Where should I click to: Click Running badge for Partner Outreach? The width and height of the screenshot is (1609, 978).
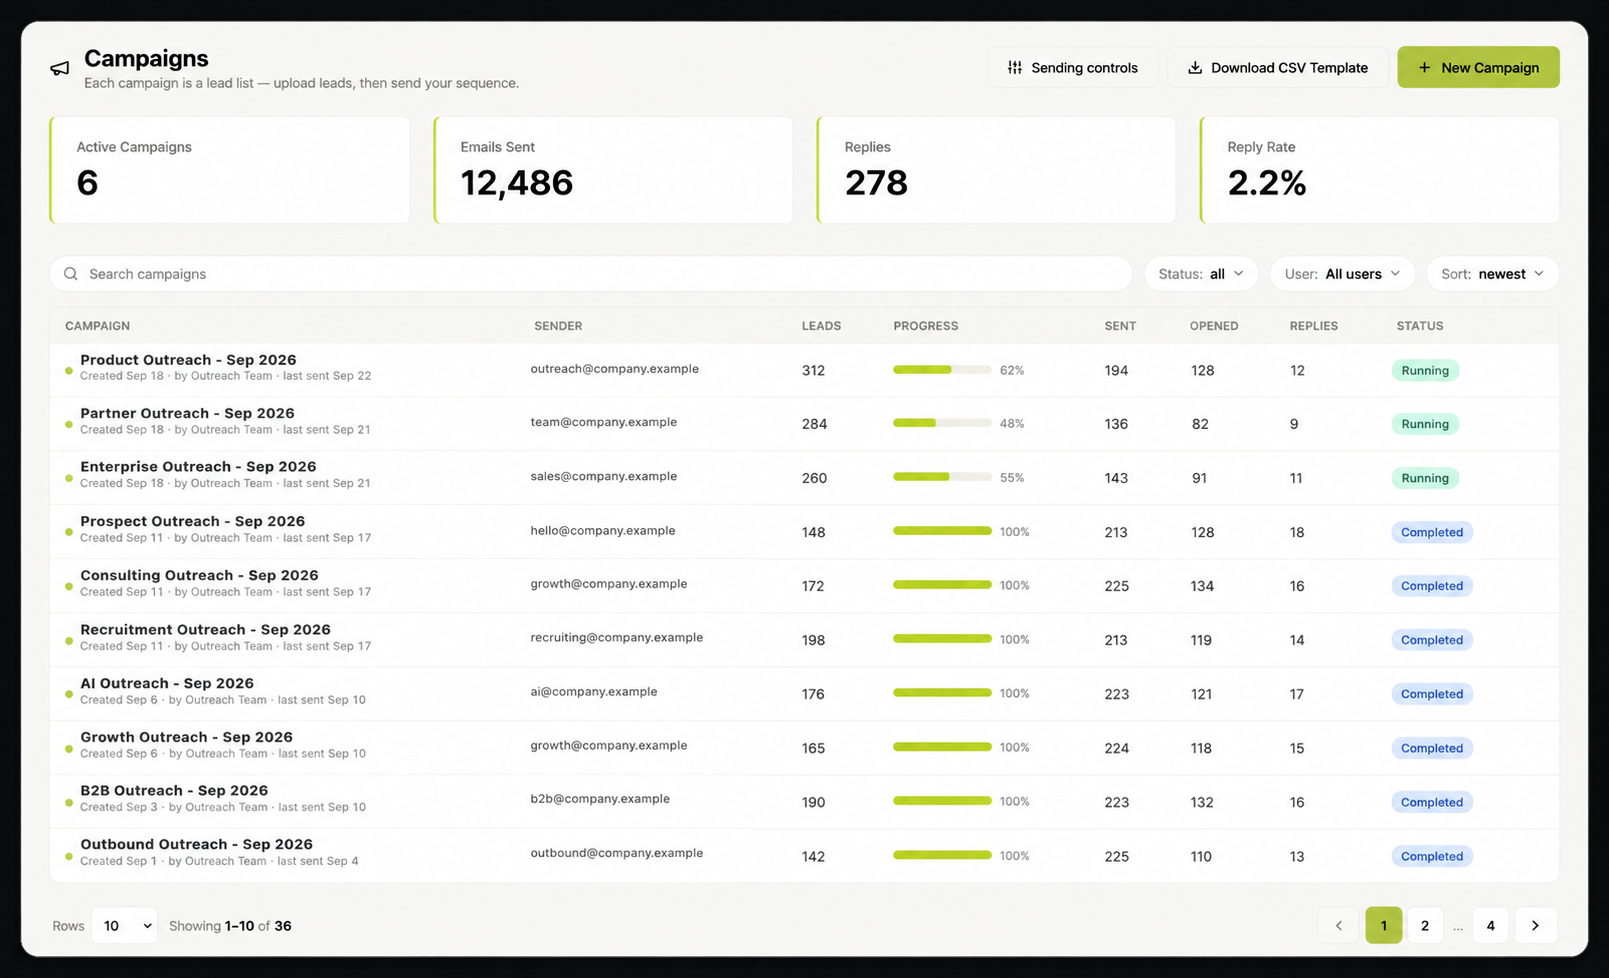pyautogui.click(x=1425, y=424)
